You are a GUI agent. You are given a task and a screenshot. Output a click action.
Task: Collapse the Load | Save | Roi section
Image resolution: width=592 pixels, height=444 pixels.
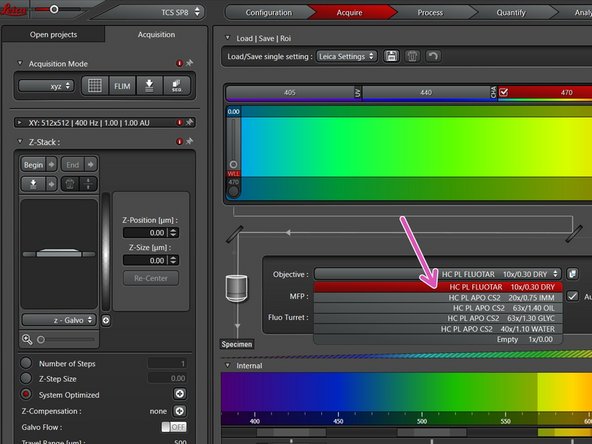[227, 38]
